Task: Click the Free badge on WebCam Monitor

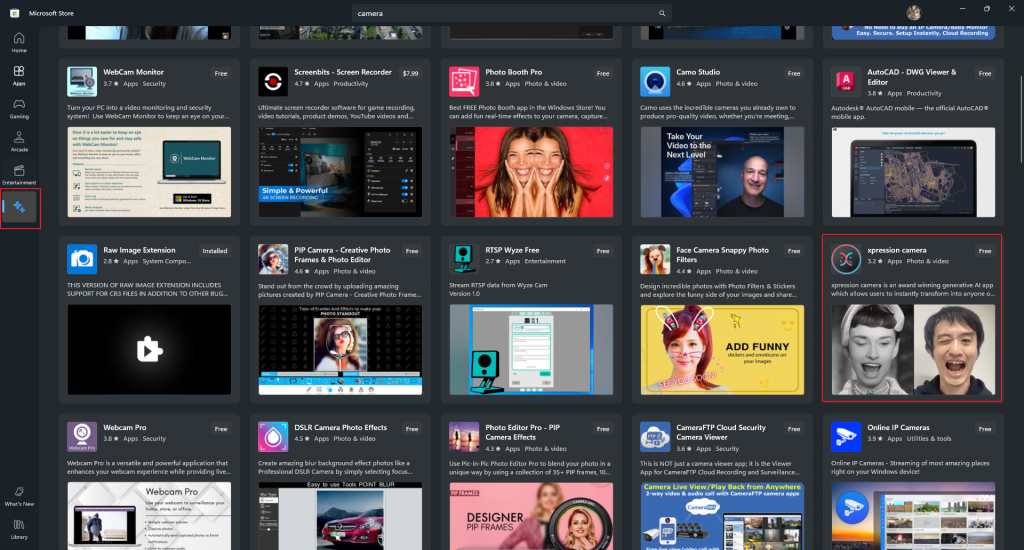Action: [x=221, y=74]
